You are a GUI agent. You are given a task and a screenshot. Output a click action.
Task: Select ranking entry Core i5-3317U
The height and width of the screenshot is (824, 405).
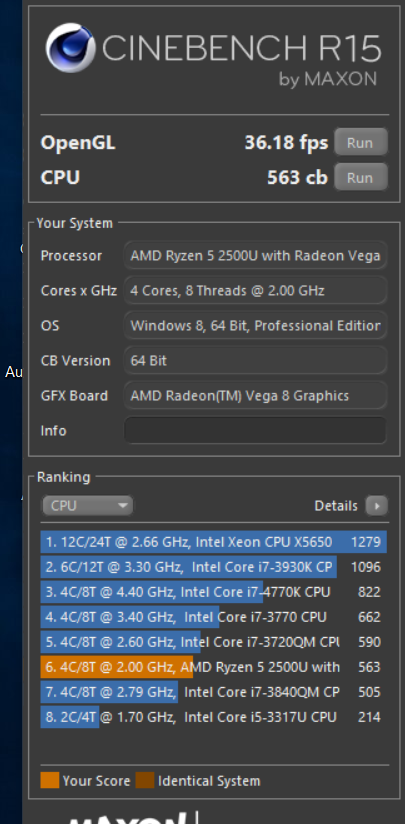point(214,717)
